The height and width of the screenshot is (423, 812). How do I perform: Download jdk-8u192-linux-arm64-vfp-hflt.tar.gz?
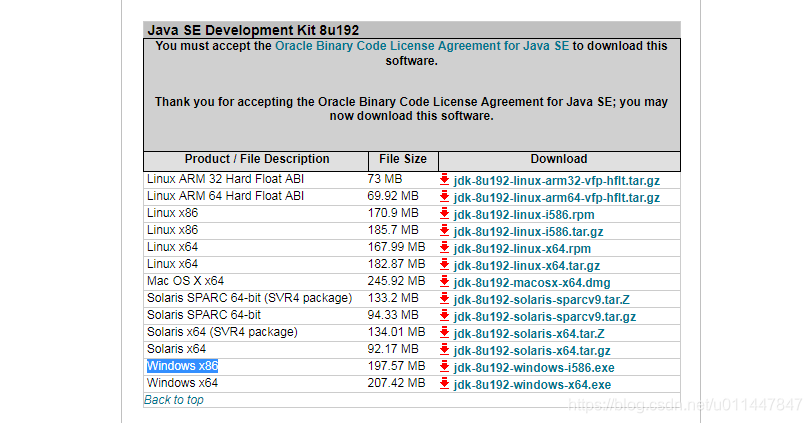557,198
